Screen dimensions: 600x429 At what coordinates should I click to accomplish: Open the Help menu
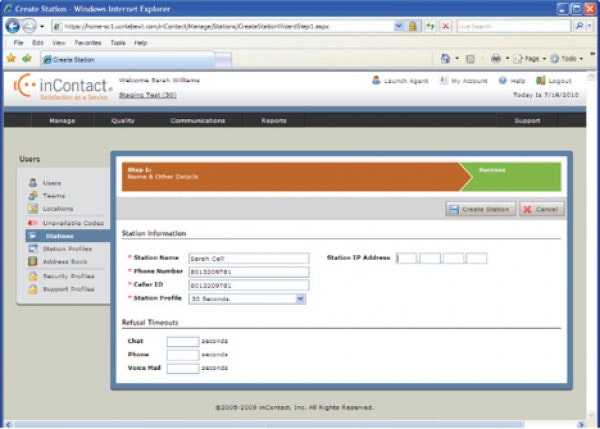(x=140, y=42)
